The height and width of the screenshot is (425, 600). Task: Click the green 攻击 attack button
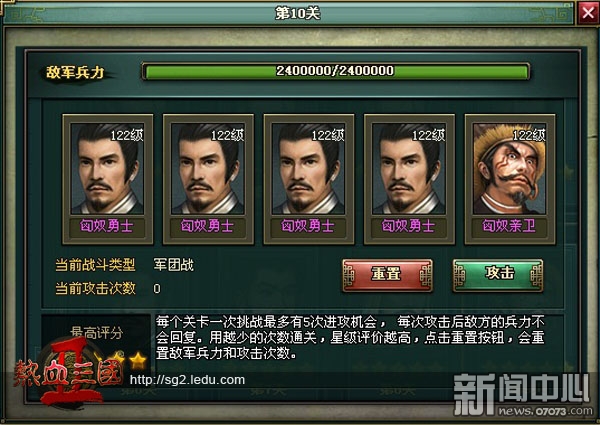coord(498,275)
